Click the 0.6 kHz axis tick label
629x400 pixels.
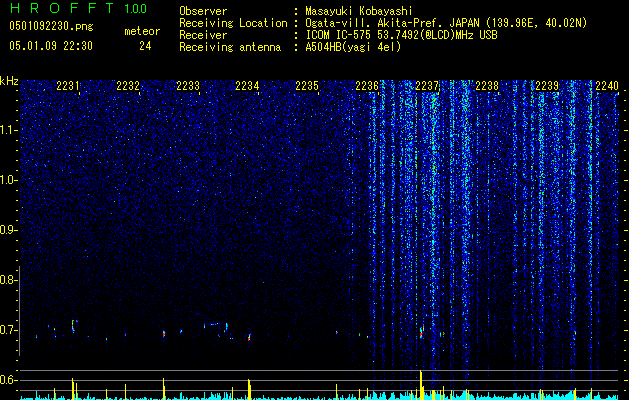click(x=7, y=380)
